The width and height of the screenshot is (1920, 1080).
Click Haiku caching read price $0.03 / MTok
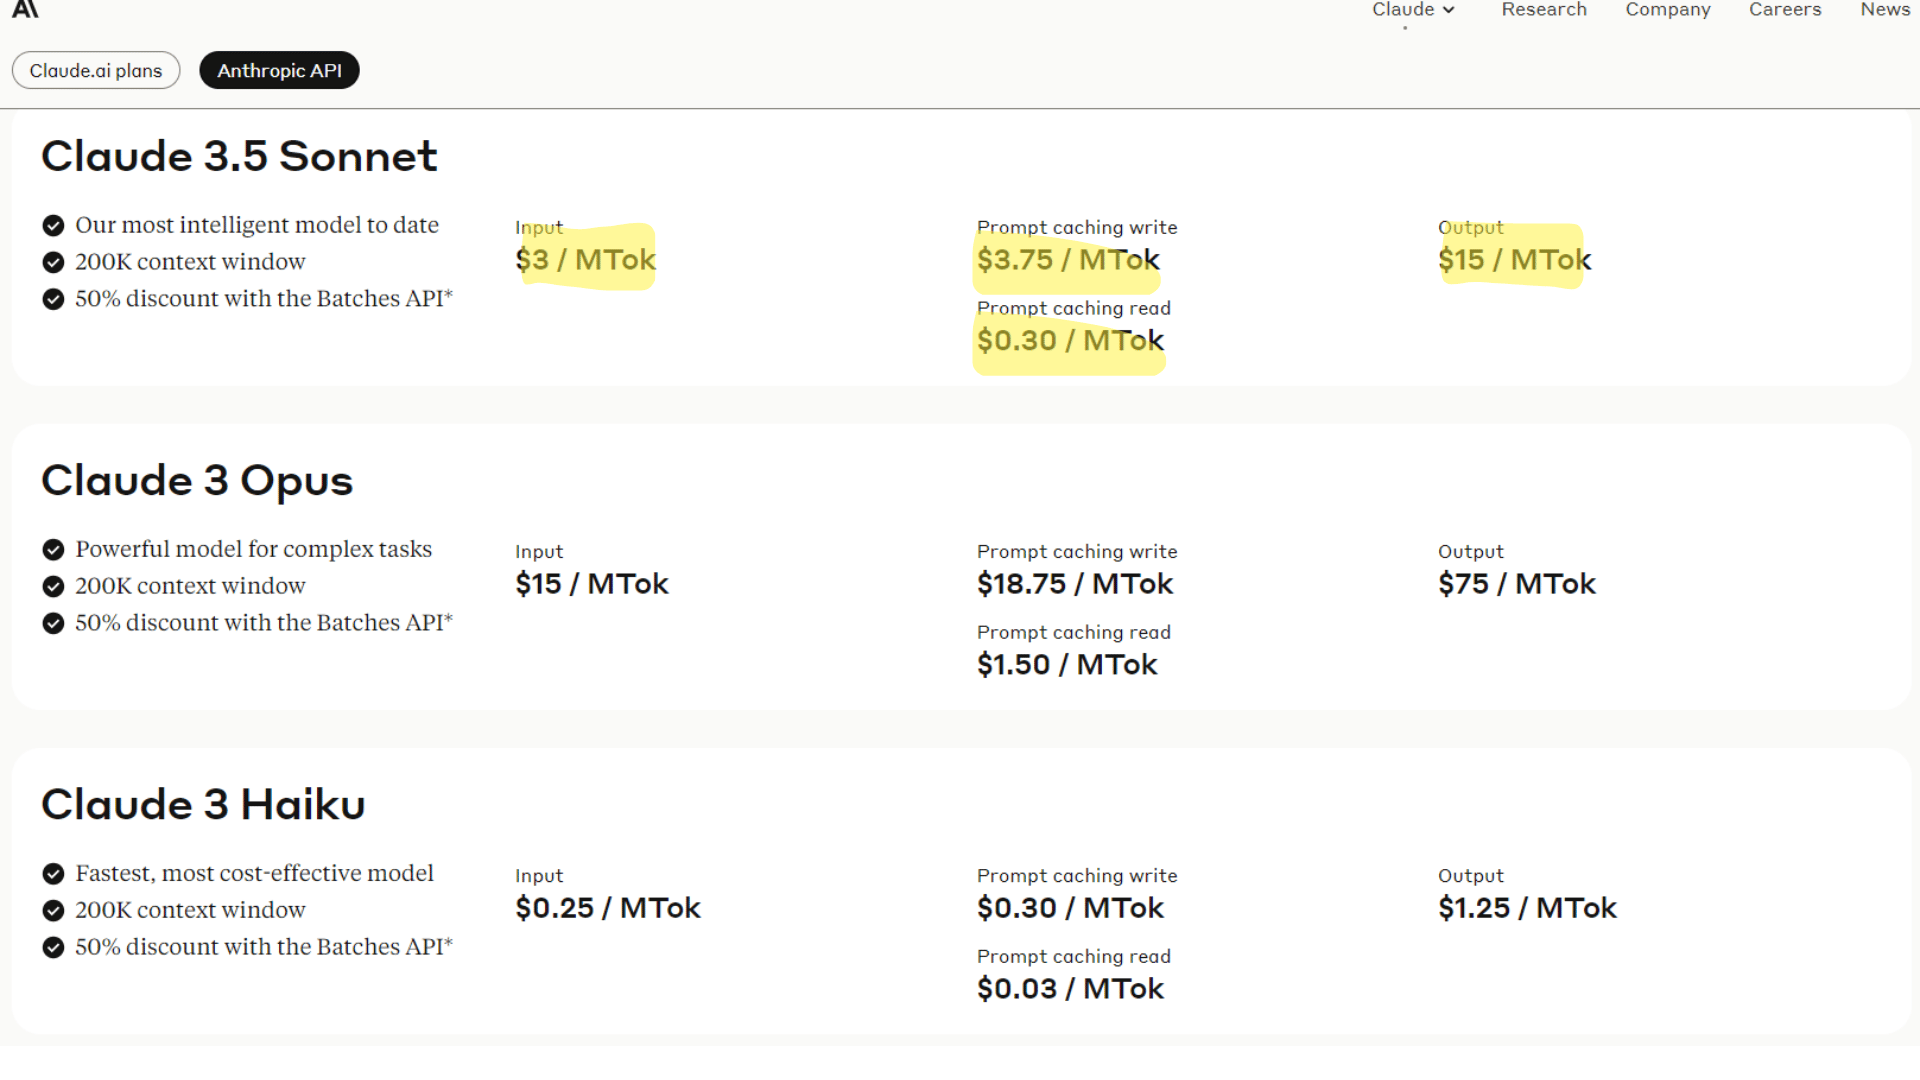click(1070, 989)
